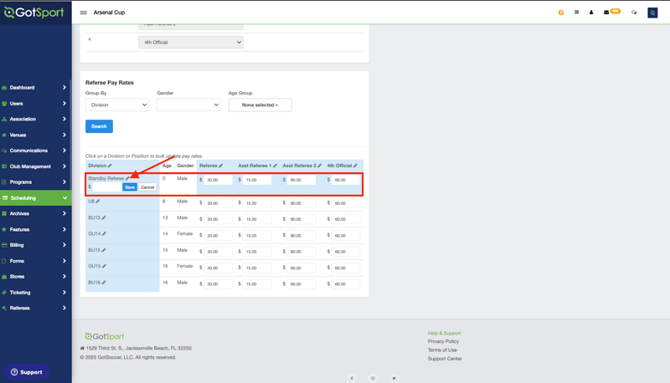Expand Programs chevron in sidebar
This screenshot has height=383, width=670.
tap(64, 182)
